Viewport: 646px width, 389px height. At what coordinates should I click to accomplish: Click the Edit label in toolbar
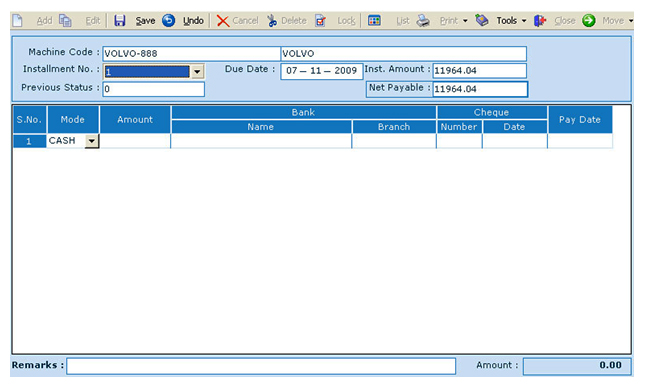(93, 21)
